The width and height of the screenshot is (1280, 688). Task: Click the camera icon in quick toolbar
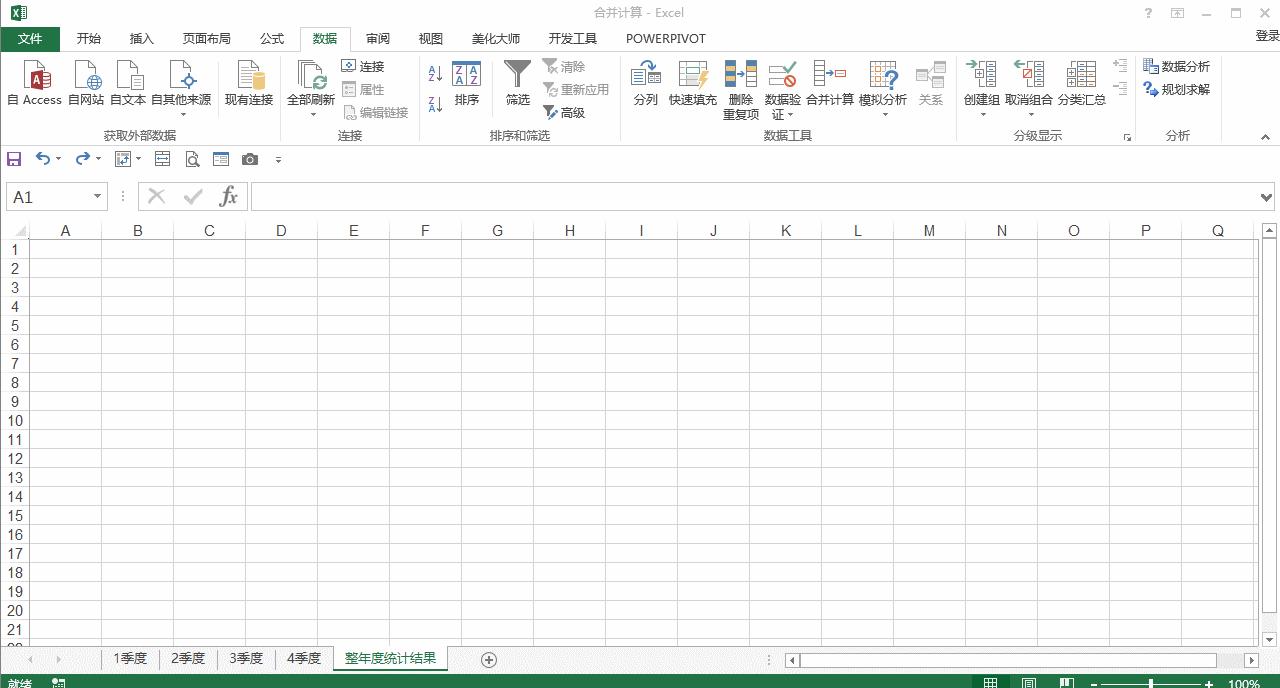point(250,159)
